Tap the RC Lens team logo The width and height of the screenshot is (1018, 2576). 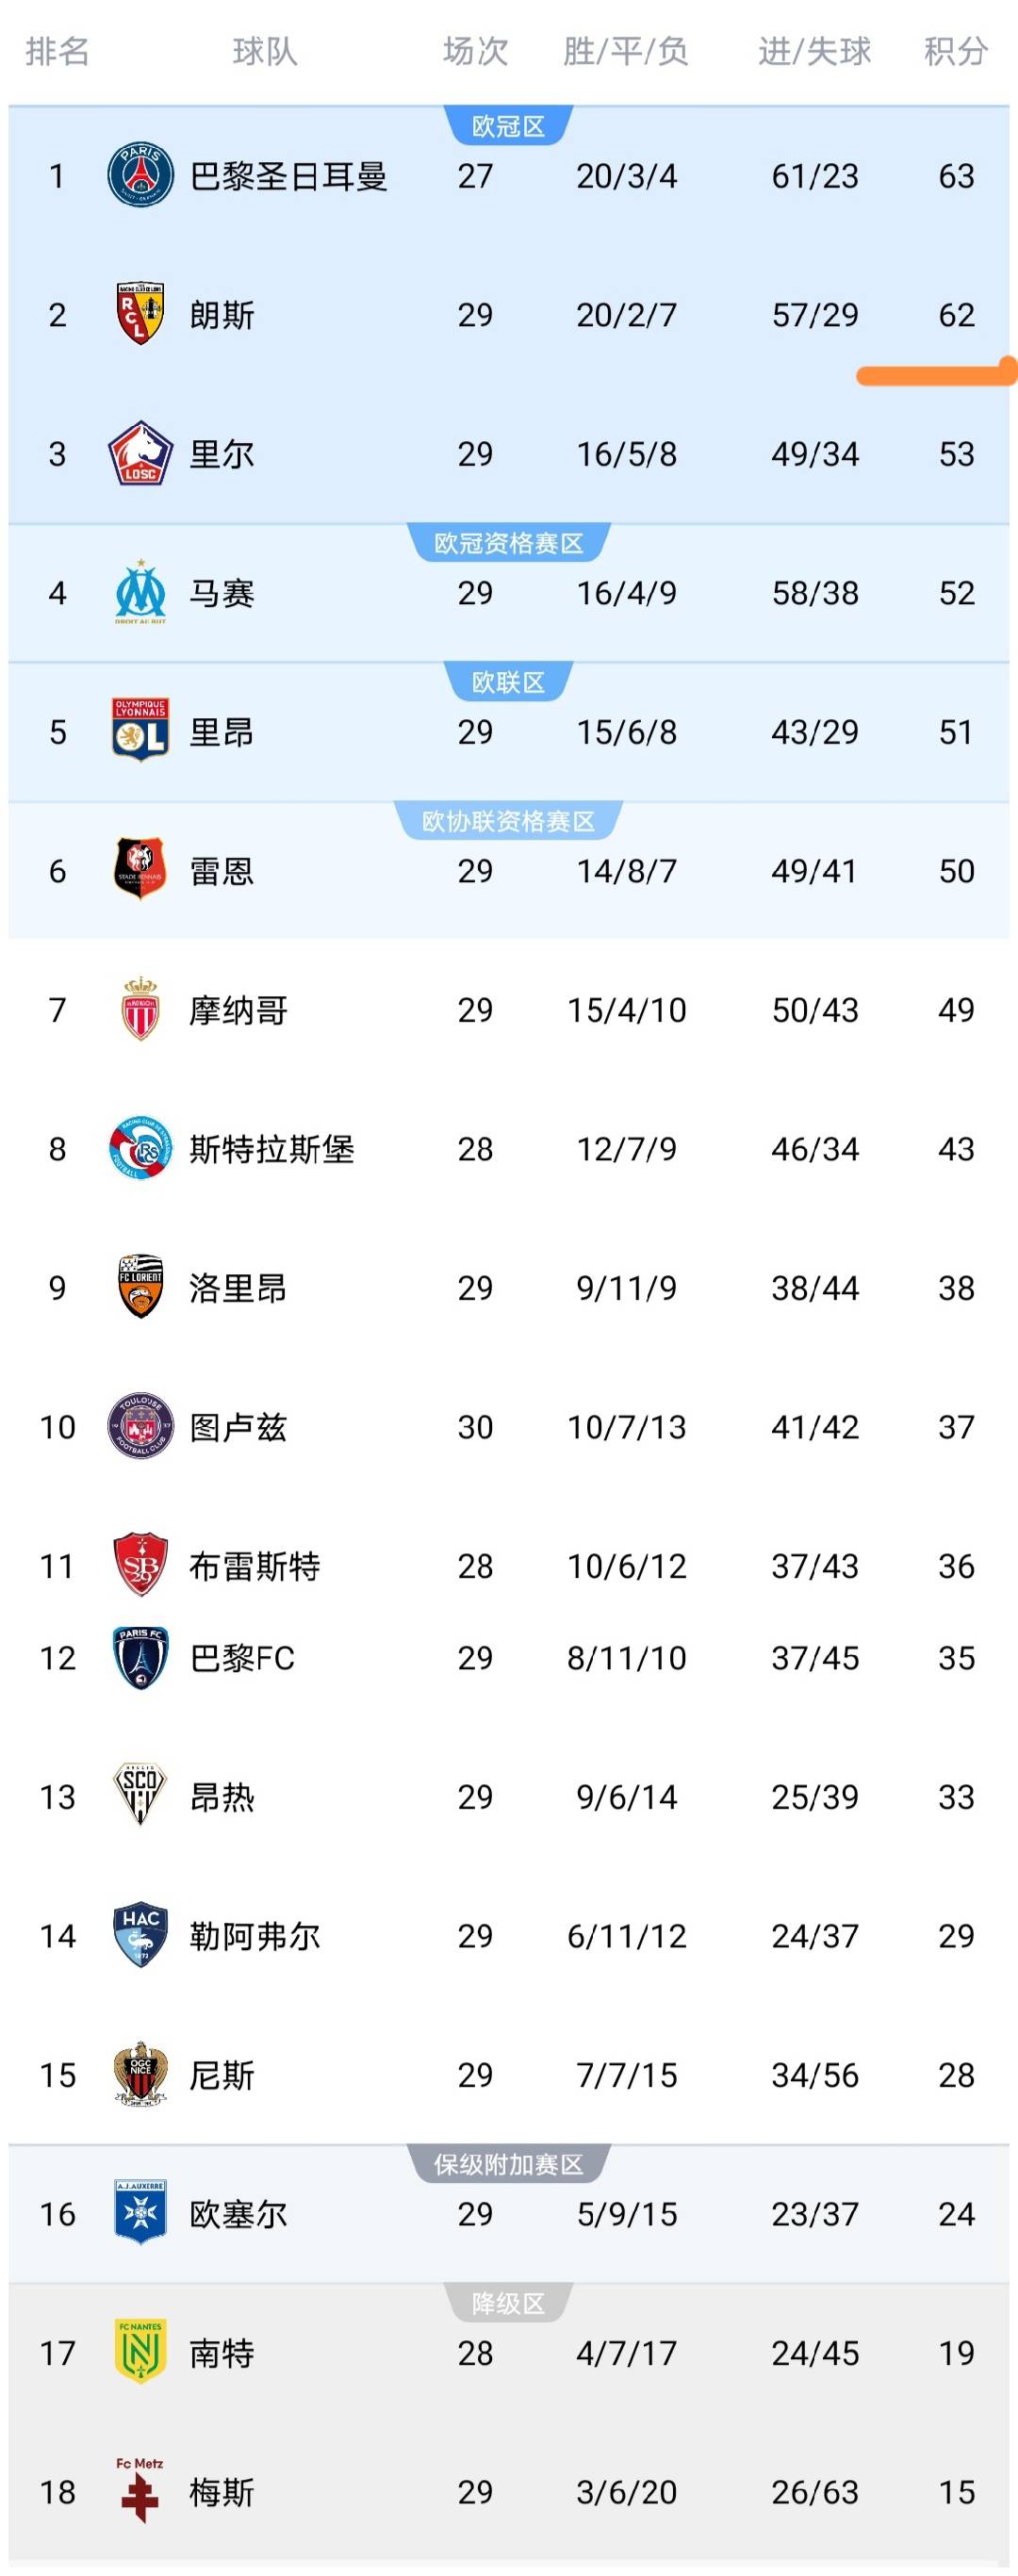pos(140,314)
